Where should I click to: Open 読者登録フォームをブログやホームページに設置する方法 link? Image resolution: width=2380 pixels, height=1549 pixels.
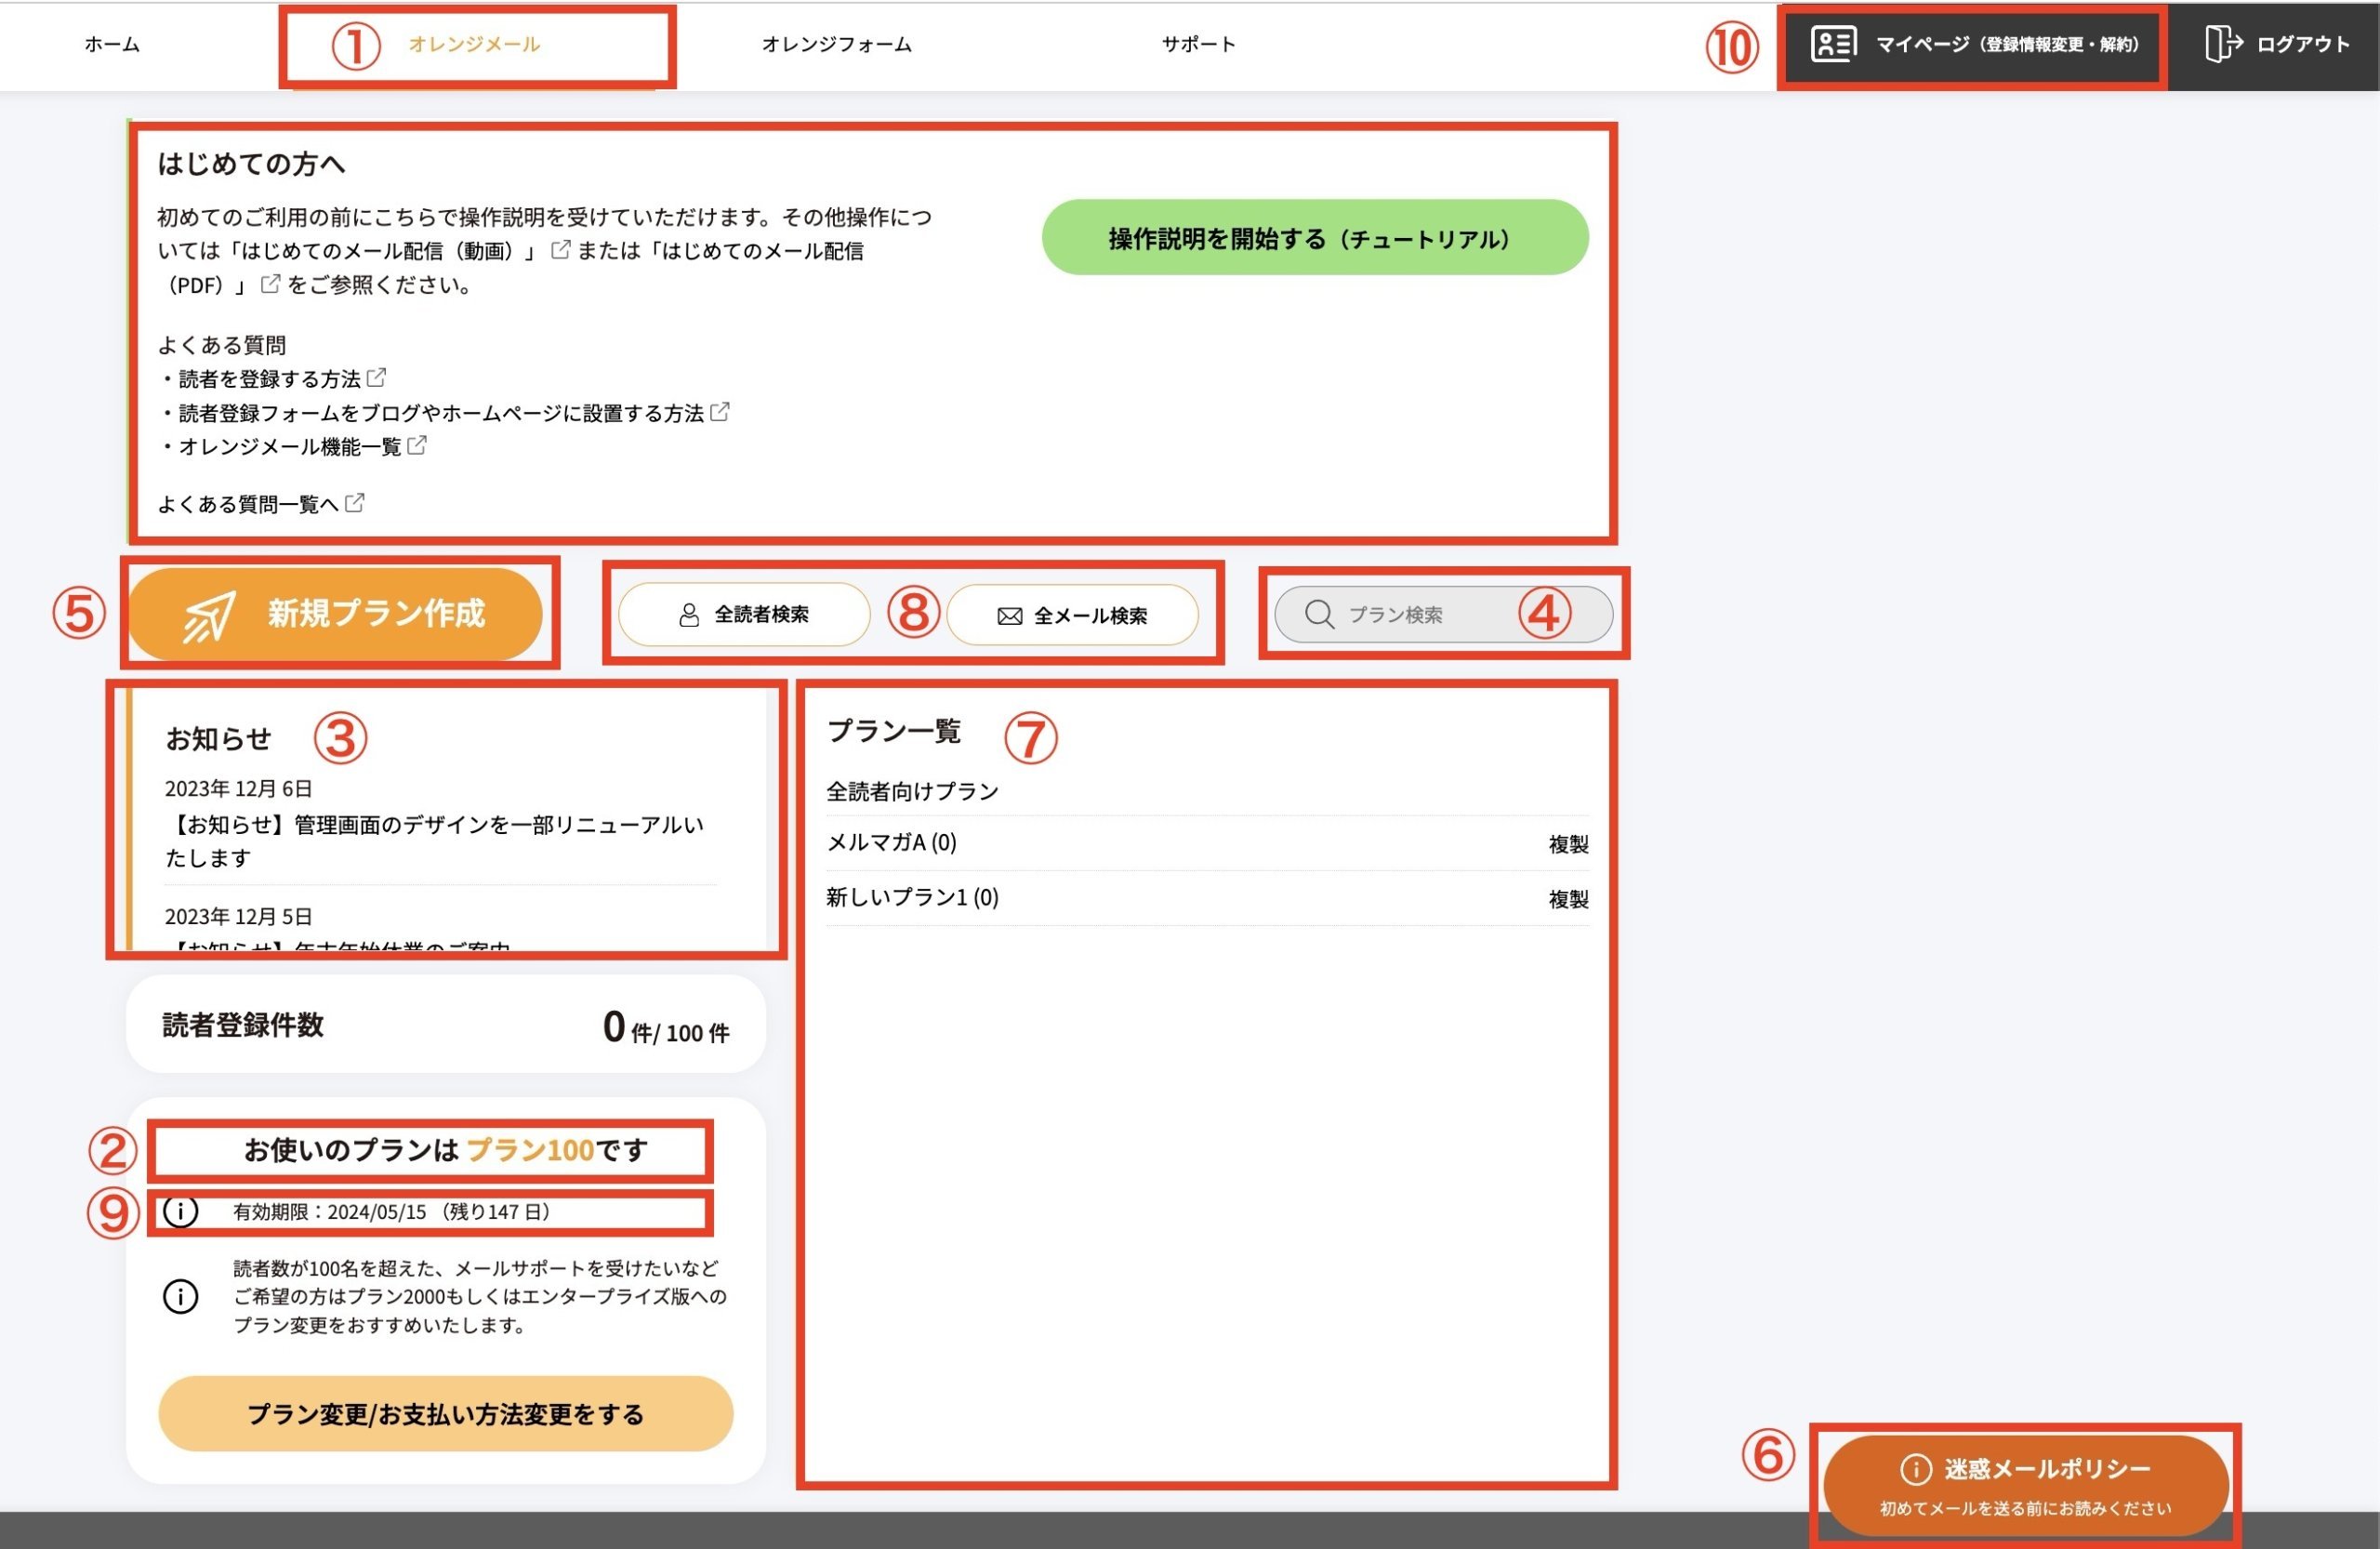441,413
